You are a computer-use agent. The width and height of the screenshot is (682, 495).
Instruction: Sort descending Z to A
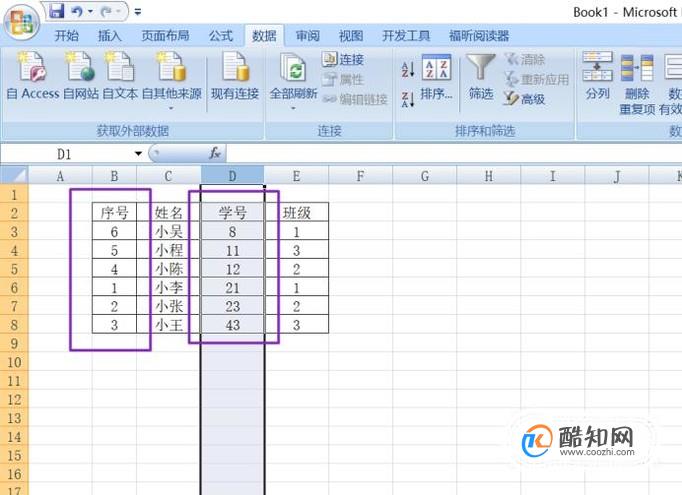click(x=408, y=99)
